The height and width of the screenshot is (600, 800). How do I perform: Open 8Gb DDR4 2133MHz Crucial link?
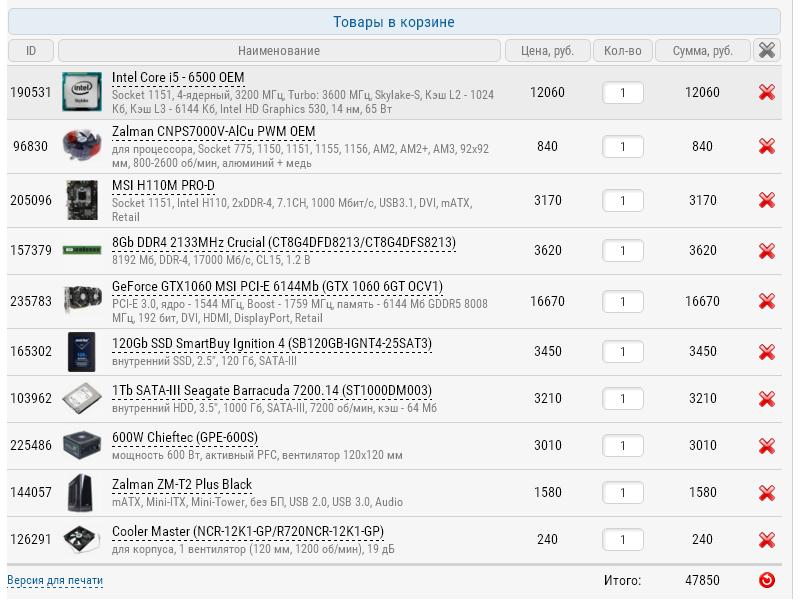point(284,242)
